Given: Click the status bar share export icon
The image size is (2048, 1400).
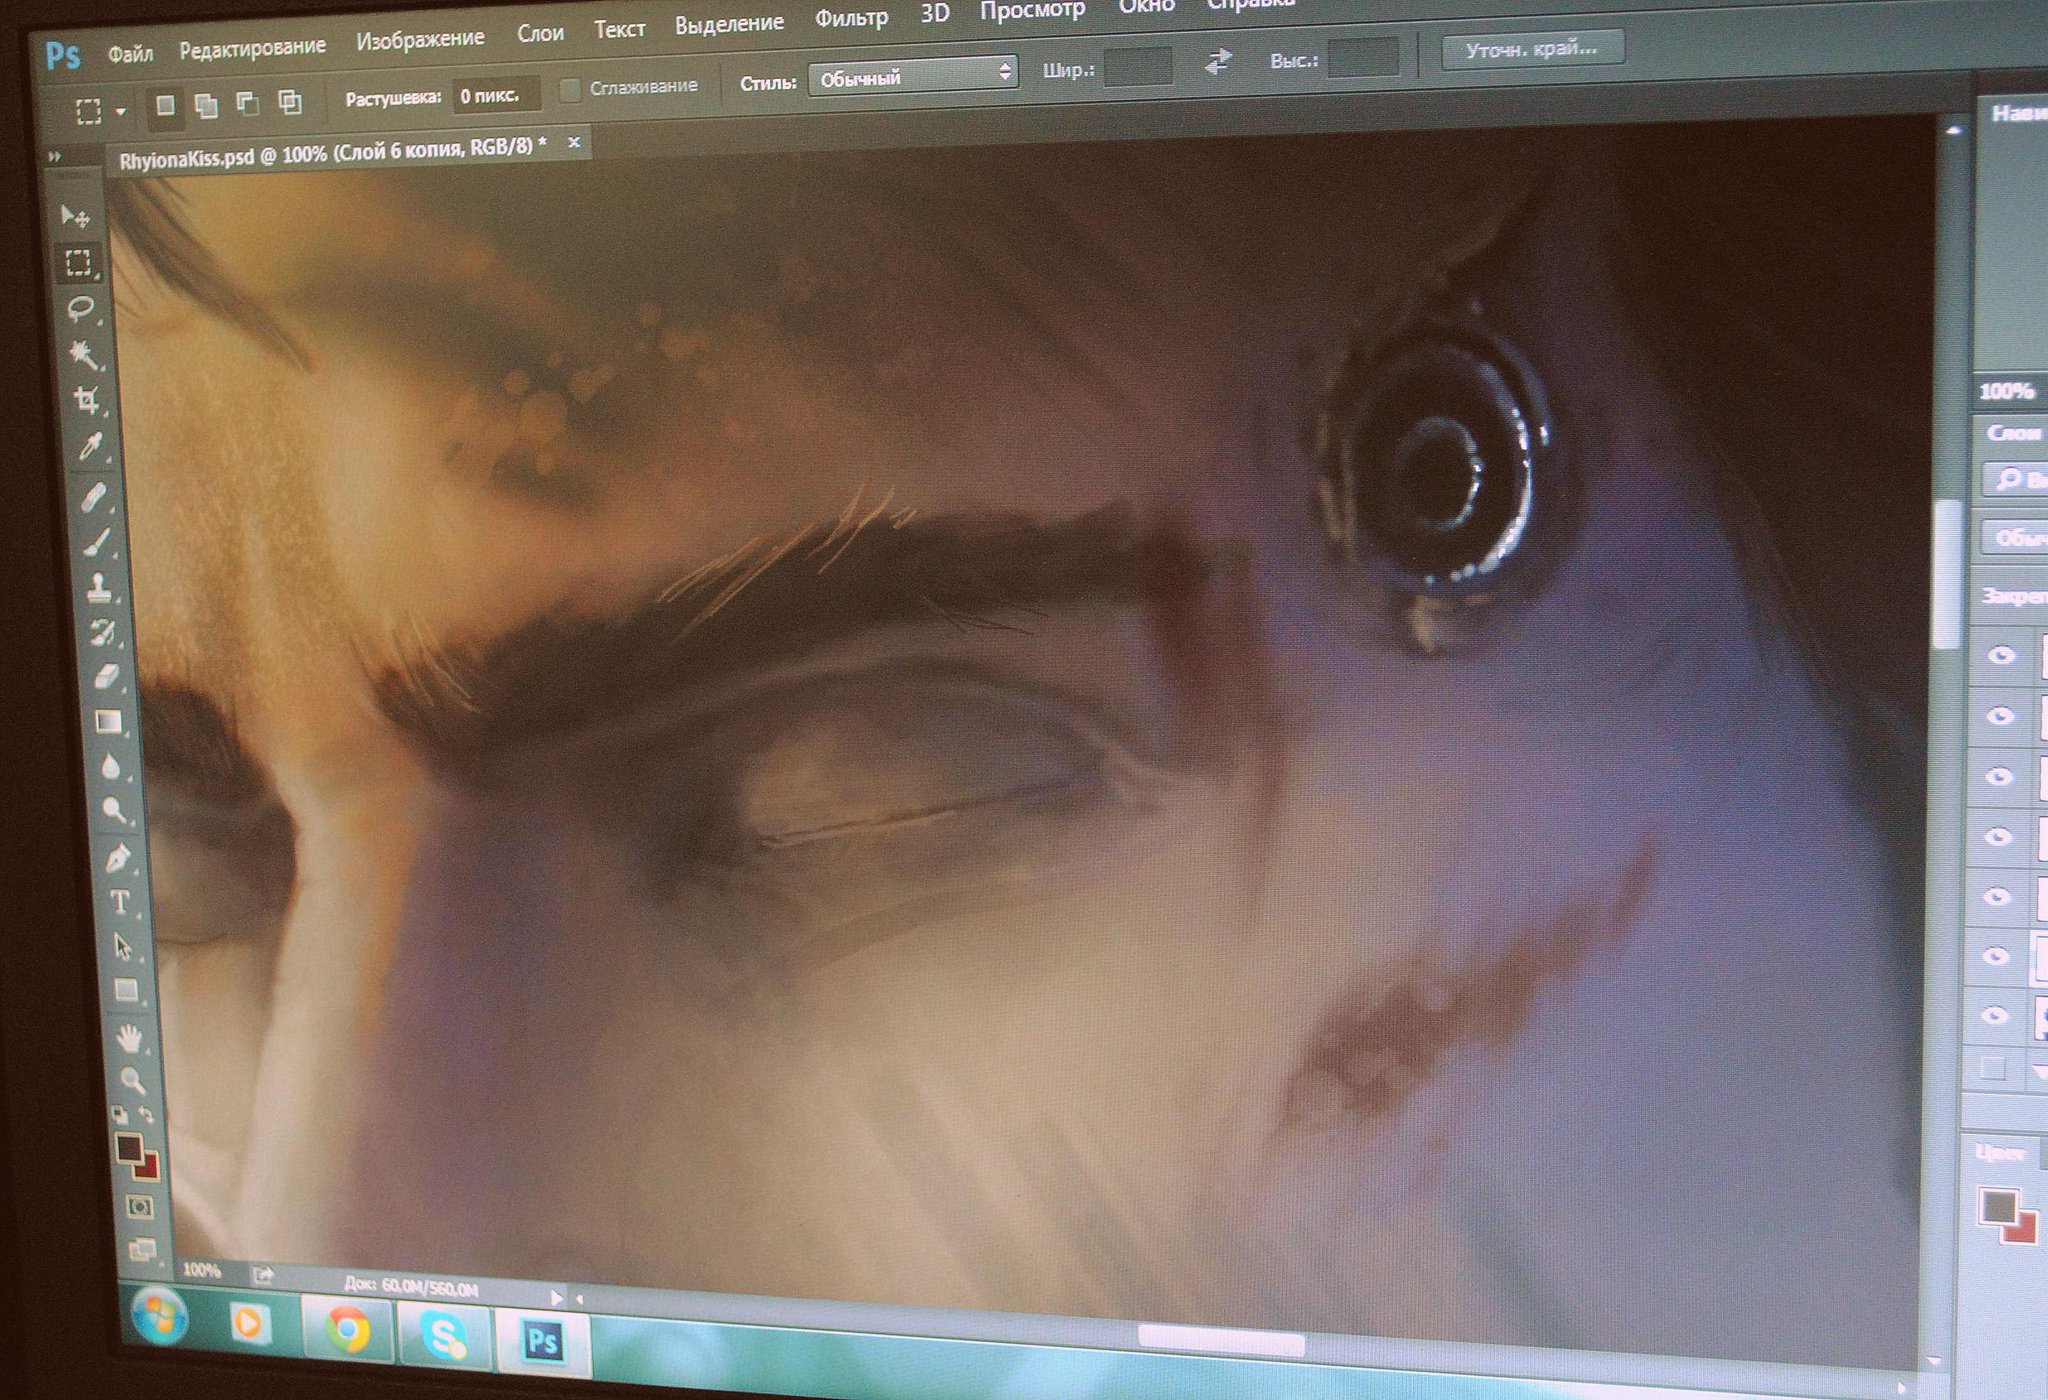Looking at the screenshot, I should pos(263,1275).
